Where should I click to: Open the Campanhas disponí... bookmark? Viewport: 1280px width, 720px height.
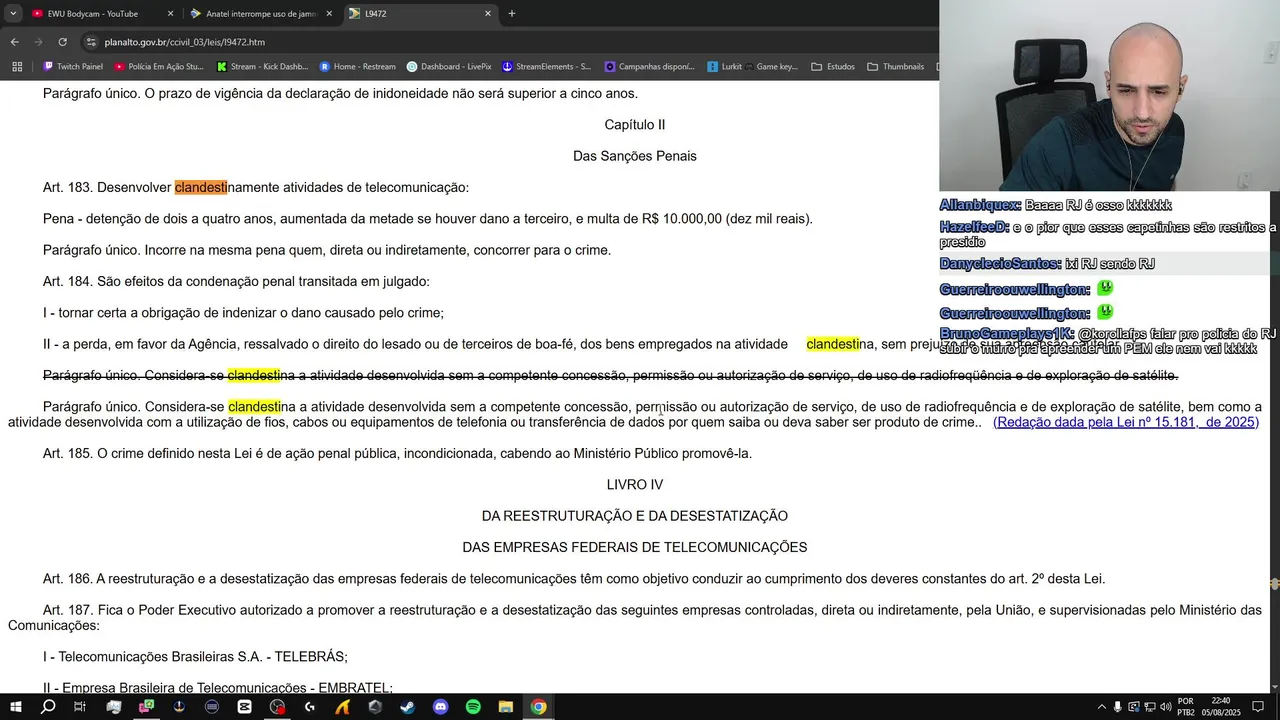pos(650,67)
